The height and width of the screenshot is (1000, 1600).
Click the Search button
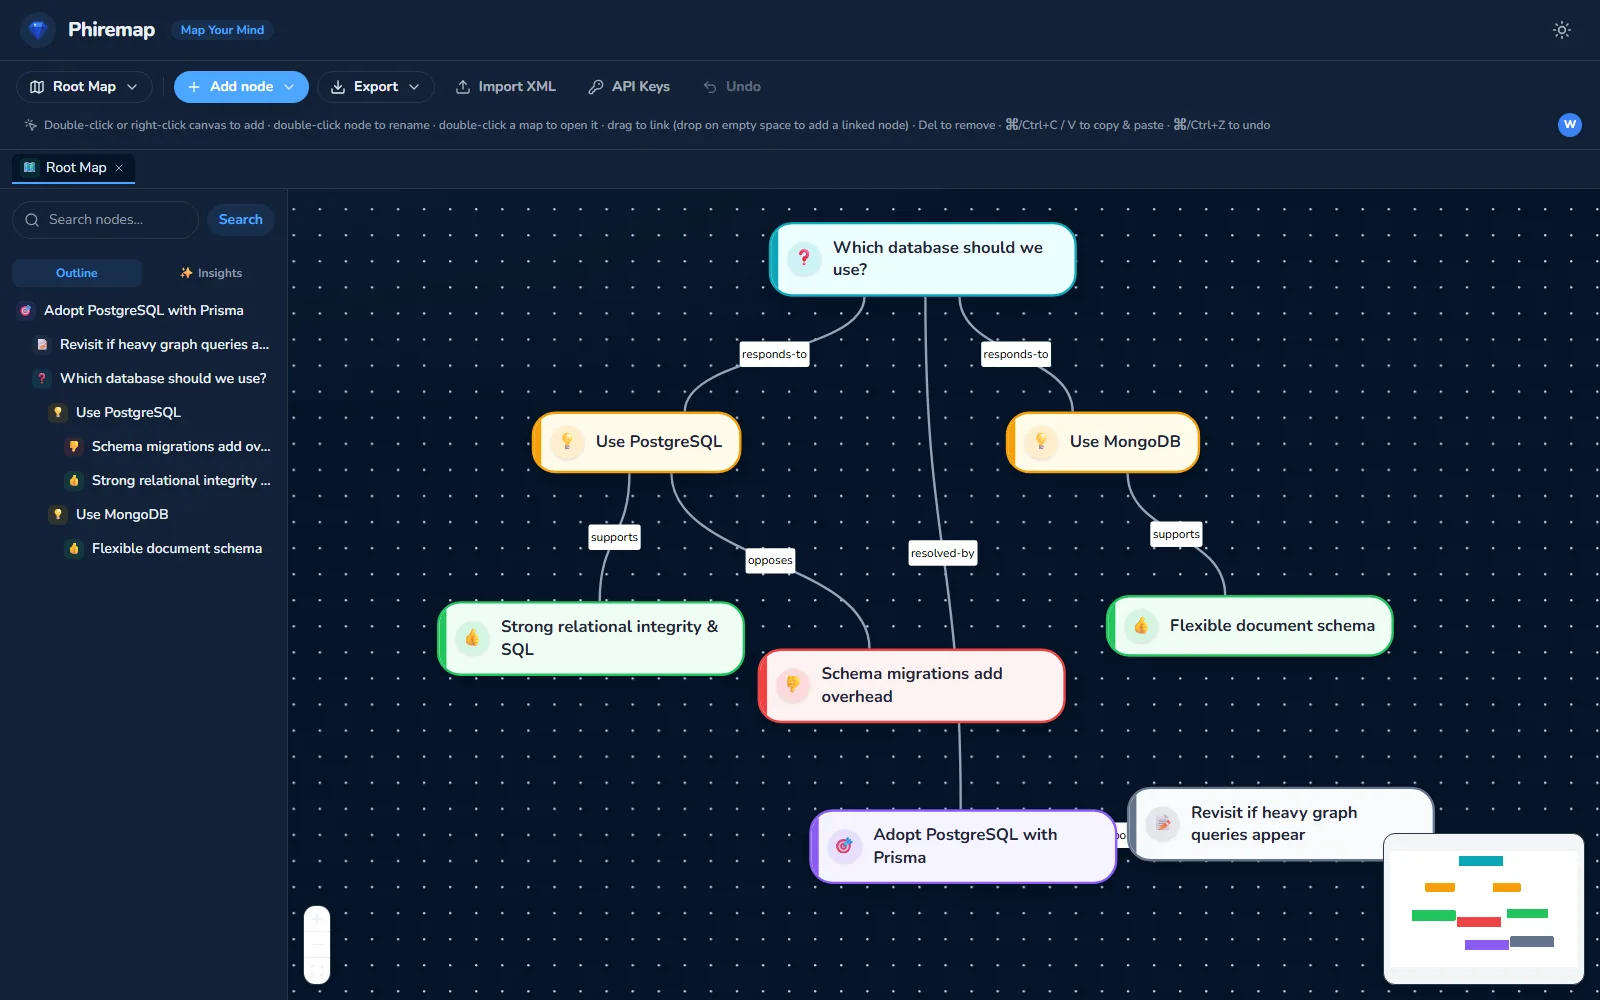point(241,220)
